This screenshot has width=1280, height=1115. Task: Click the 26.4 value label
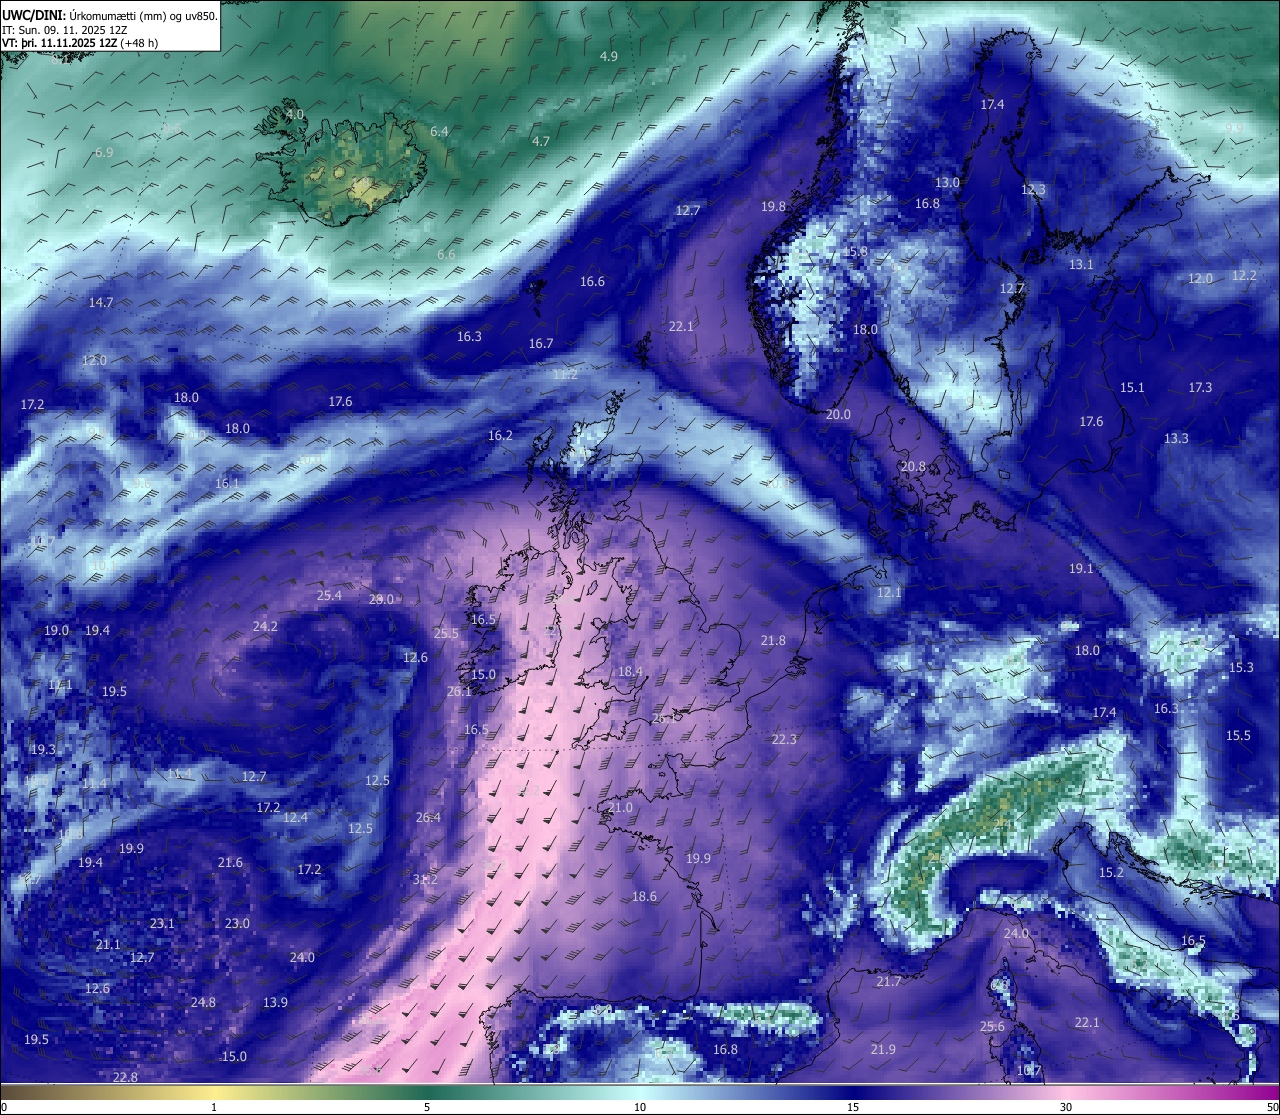(428, 818)
